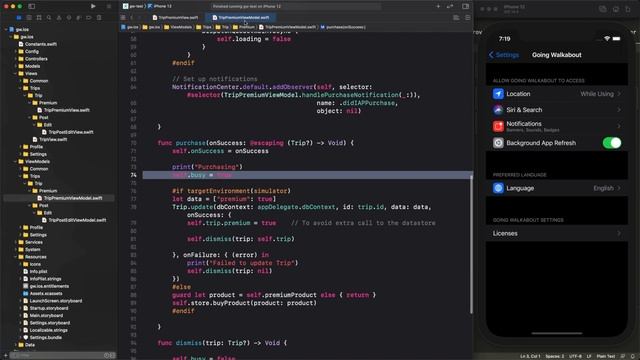Expand the Controllers folder
The image size is (640, 360).
16,59
